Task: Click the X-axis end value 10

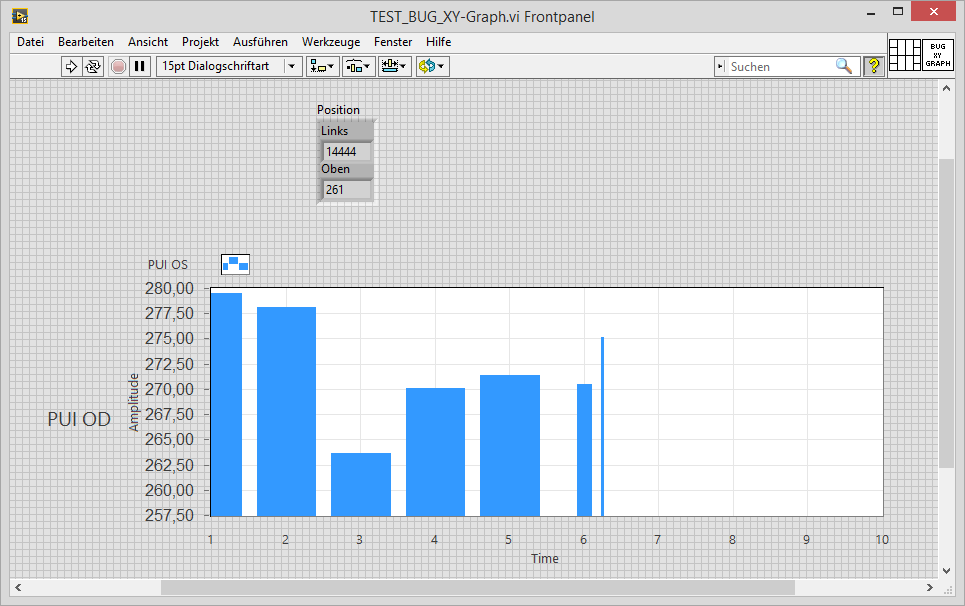Action: pyautogui.click(x=882, y=540)
